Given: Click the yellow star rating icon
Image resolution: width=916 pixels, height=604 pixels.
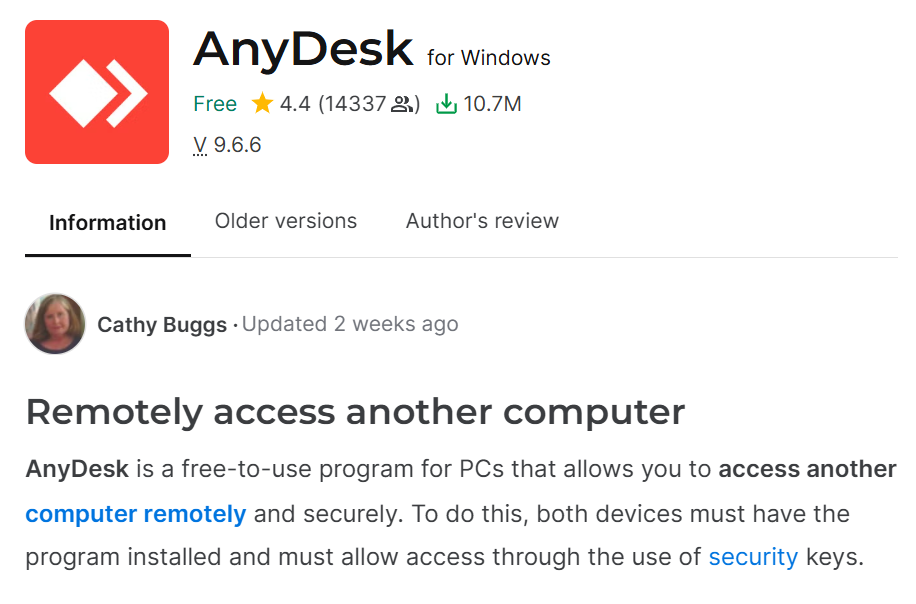Looking at the screenshot, I should (262, 104).
